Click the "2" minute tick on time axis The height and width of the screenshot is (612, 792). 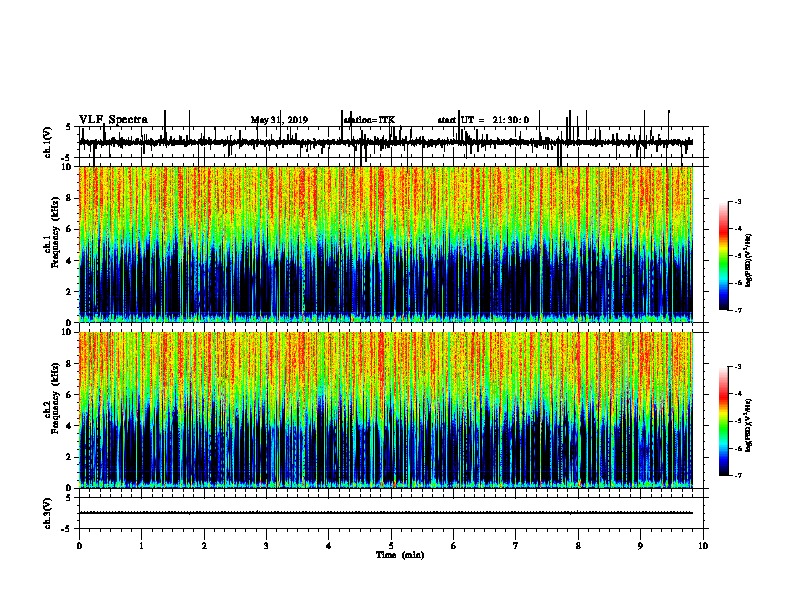tap(204, 546)
